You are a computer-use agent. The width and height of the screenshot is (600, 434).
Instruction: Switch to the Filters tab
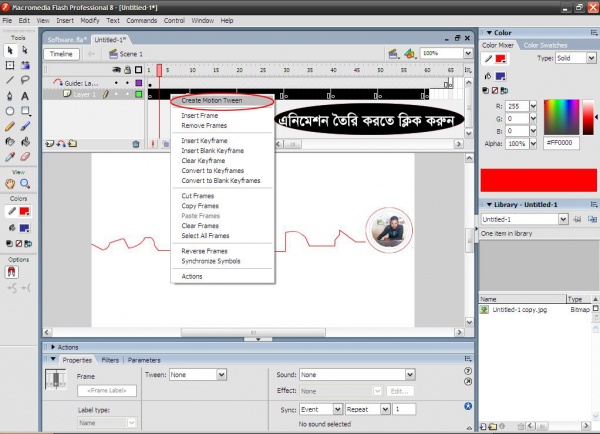coord(110,360)
